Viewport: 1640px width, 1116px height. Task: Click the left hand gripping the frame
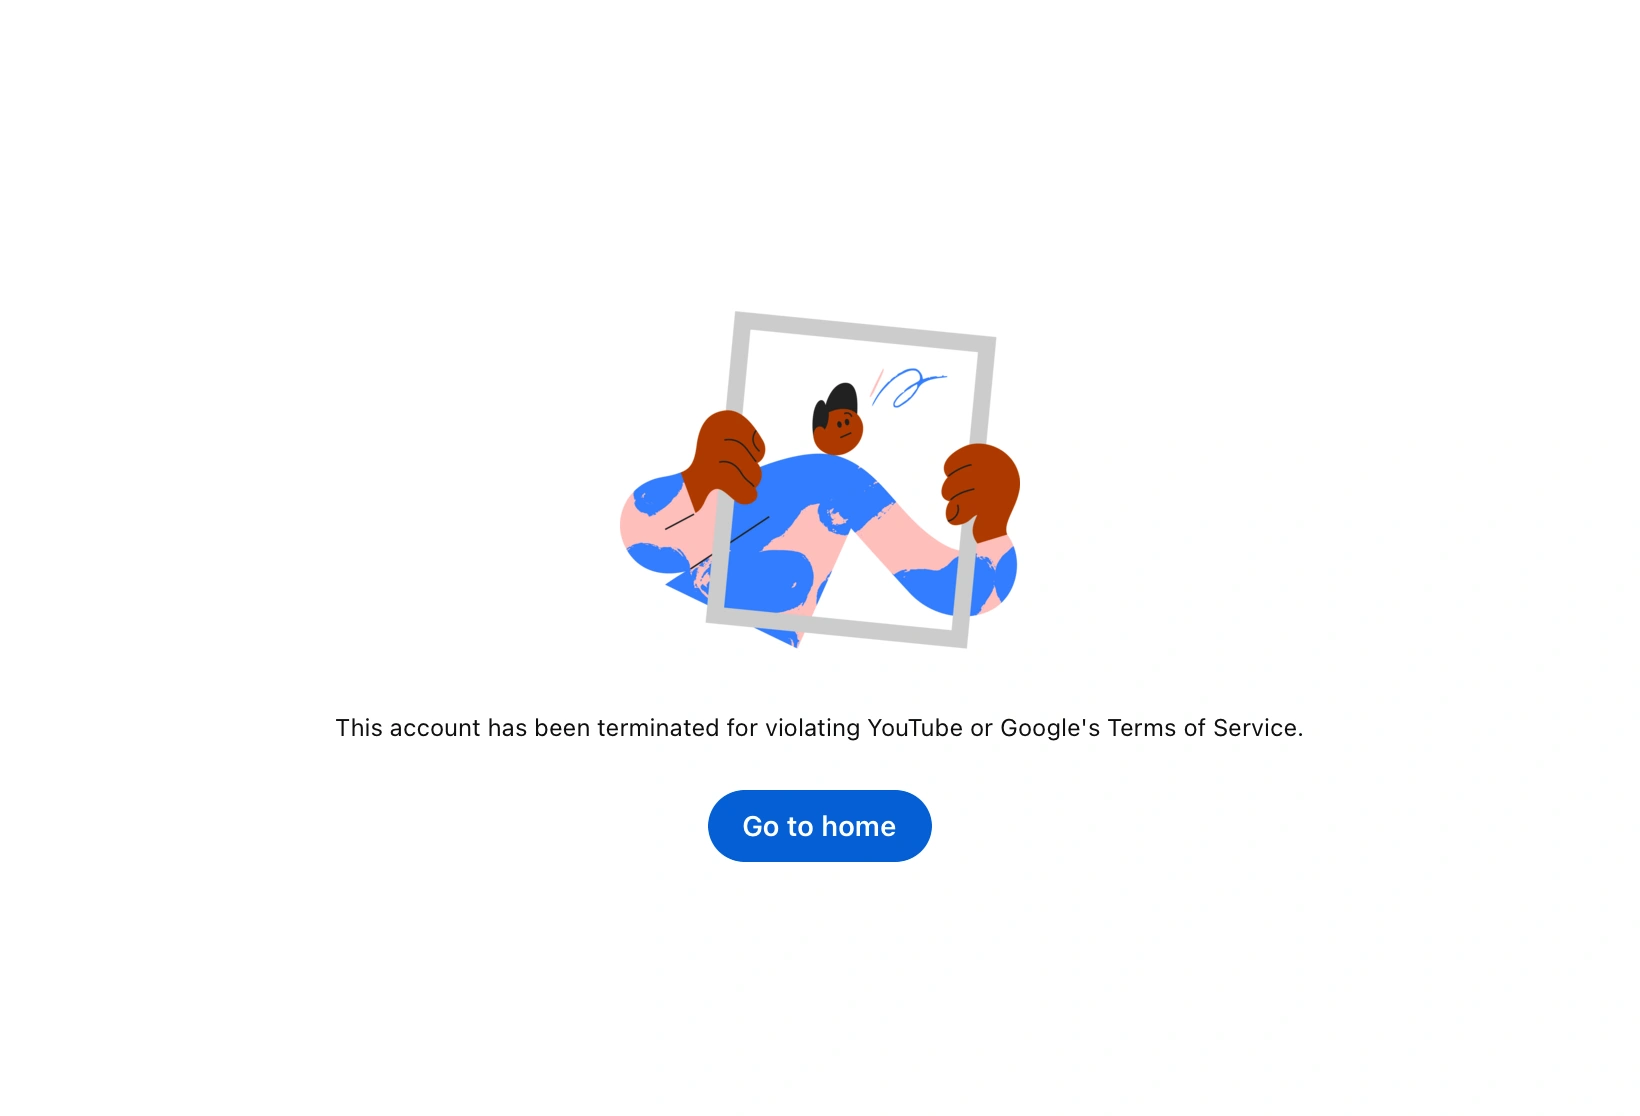[726, 456]
